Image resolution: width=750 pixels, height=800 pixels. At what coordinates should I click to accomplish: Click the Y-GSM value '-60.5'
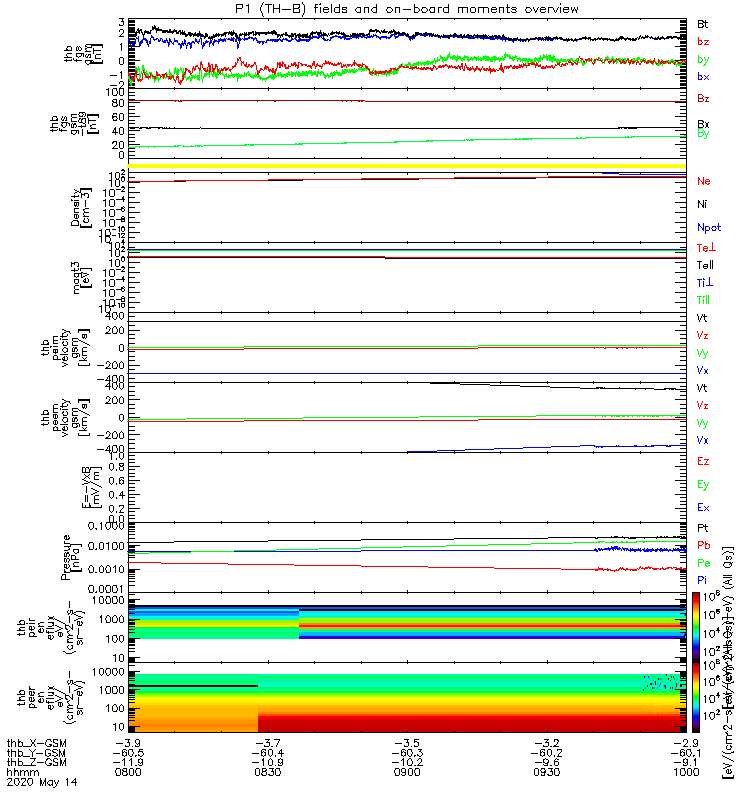point(128,753)
